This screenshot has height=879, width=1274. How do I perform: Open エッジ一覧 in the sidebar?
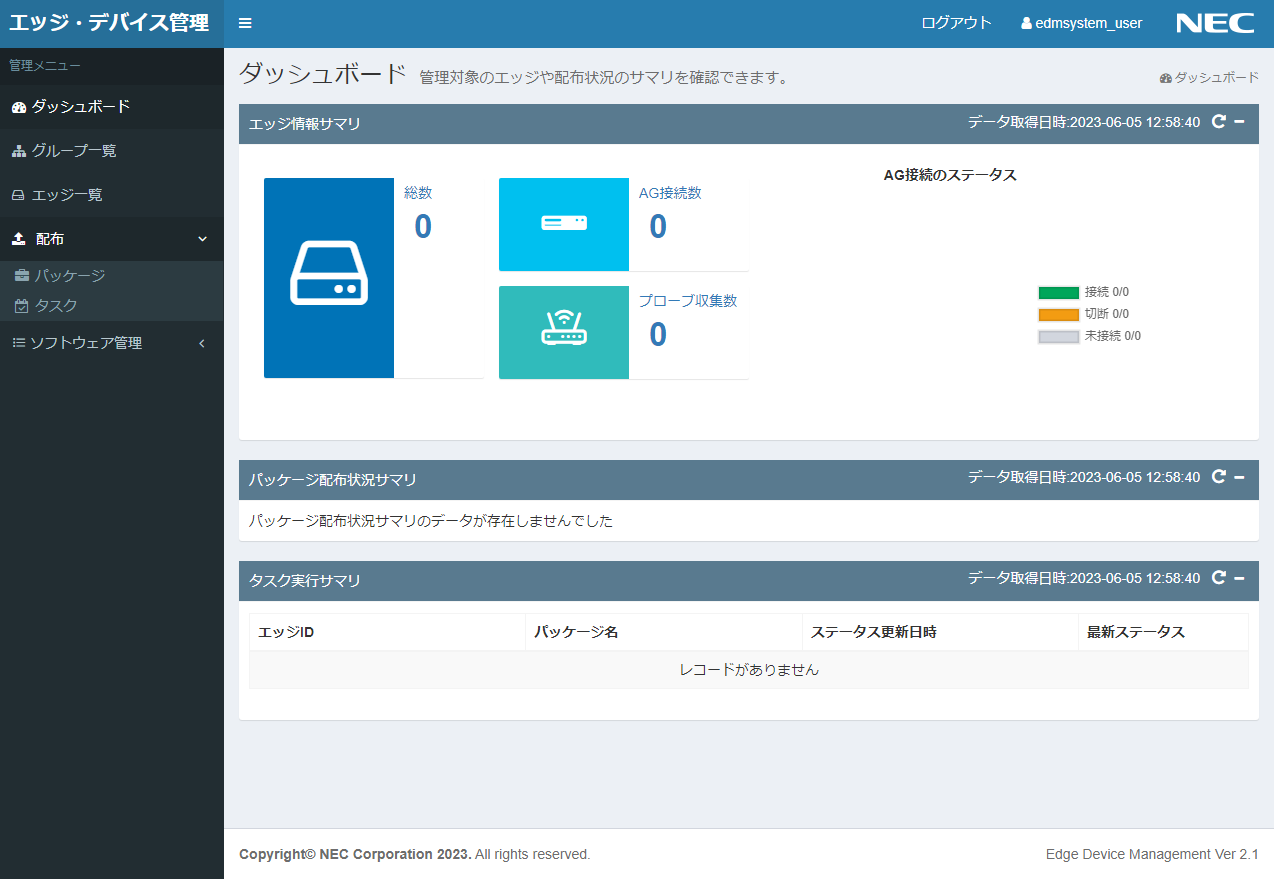tap(66, 195)
